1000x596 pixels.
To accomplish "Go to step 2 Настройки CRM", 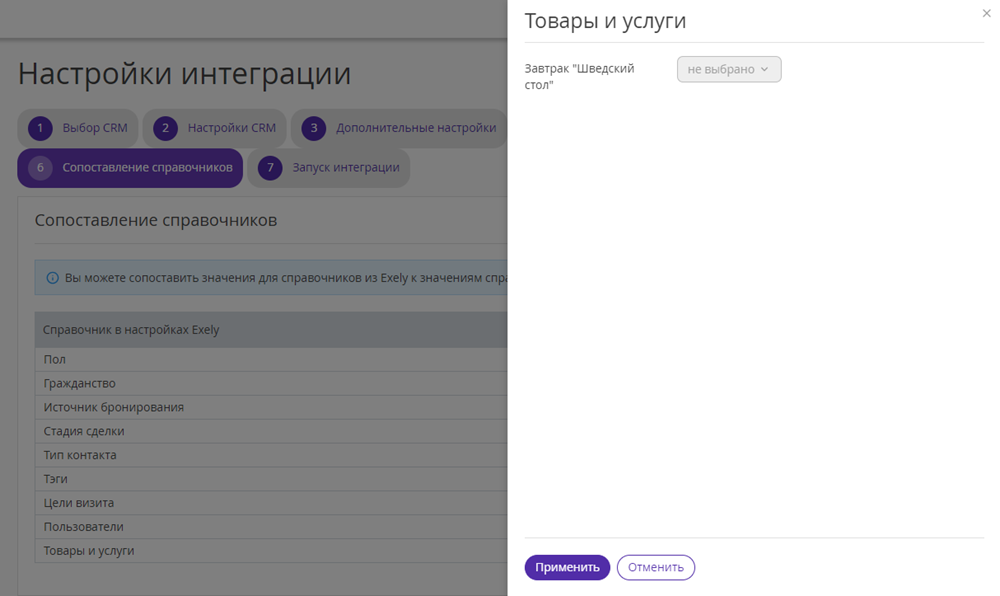I will click(x=214, y=128).
